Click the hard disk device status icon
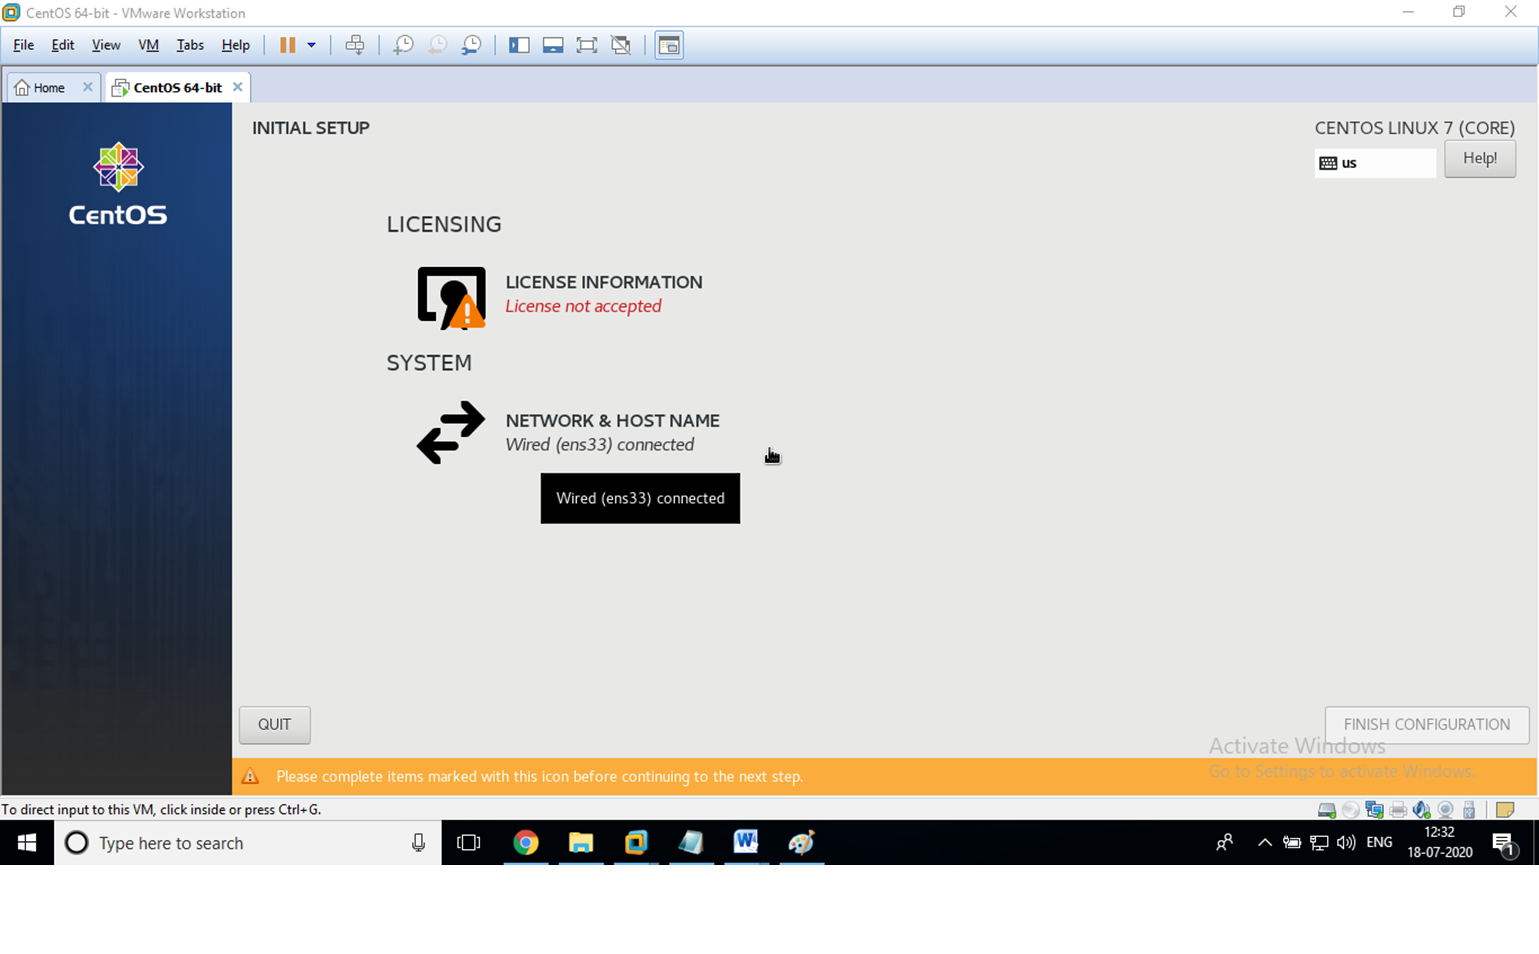This screenshot has height=954, width=1539. [x=1326, y=810]
